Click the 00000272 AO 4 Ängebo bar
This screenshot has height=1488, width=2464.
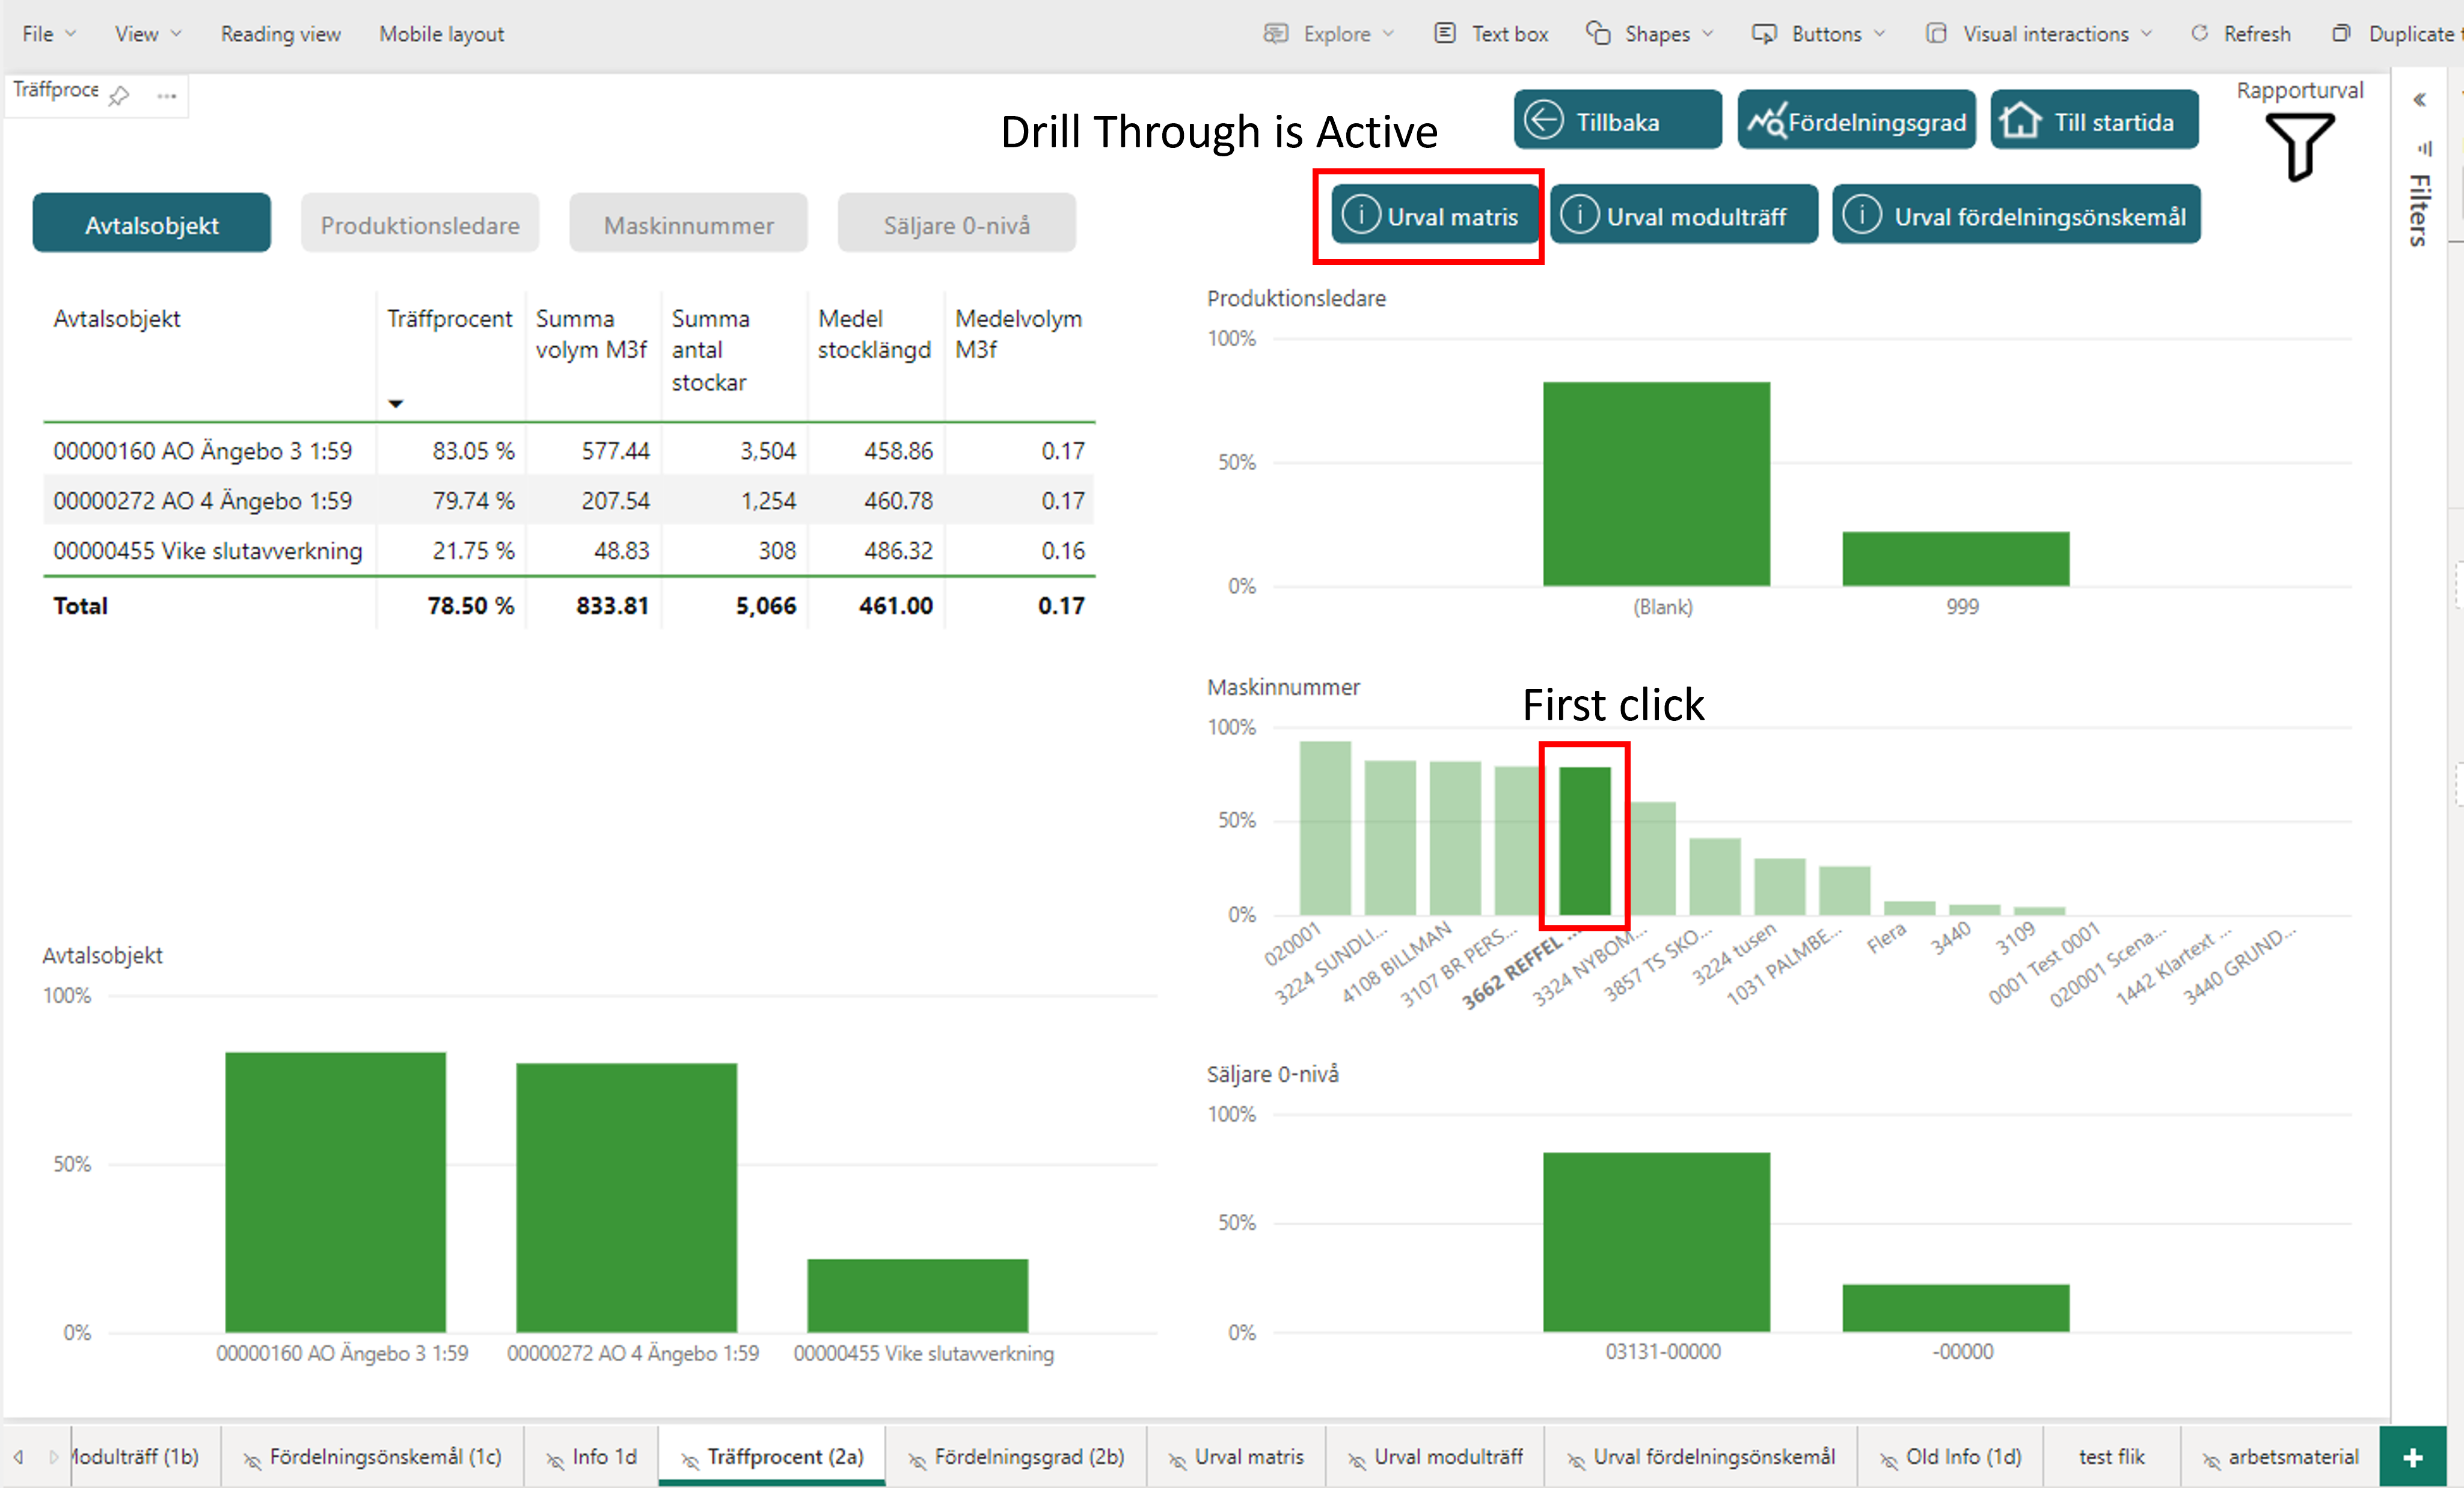click(x=627, y=1198)
